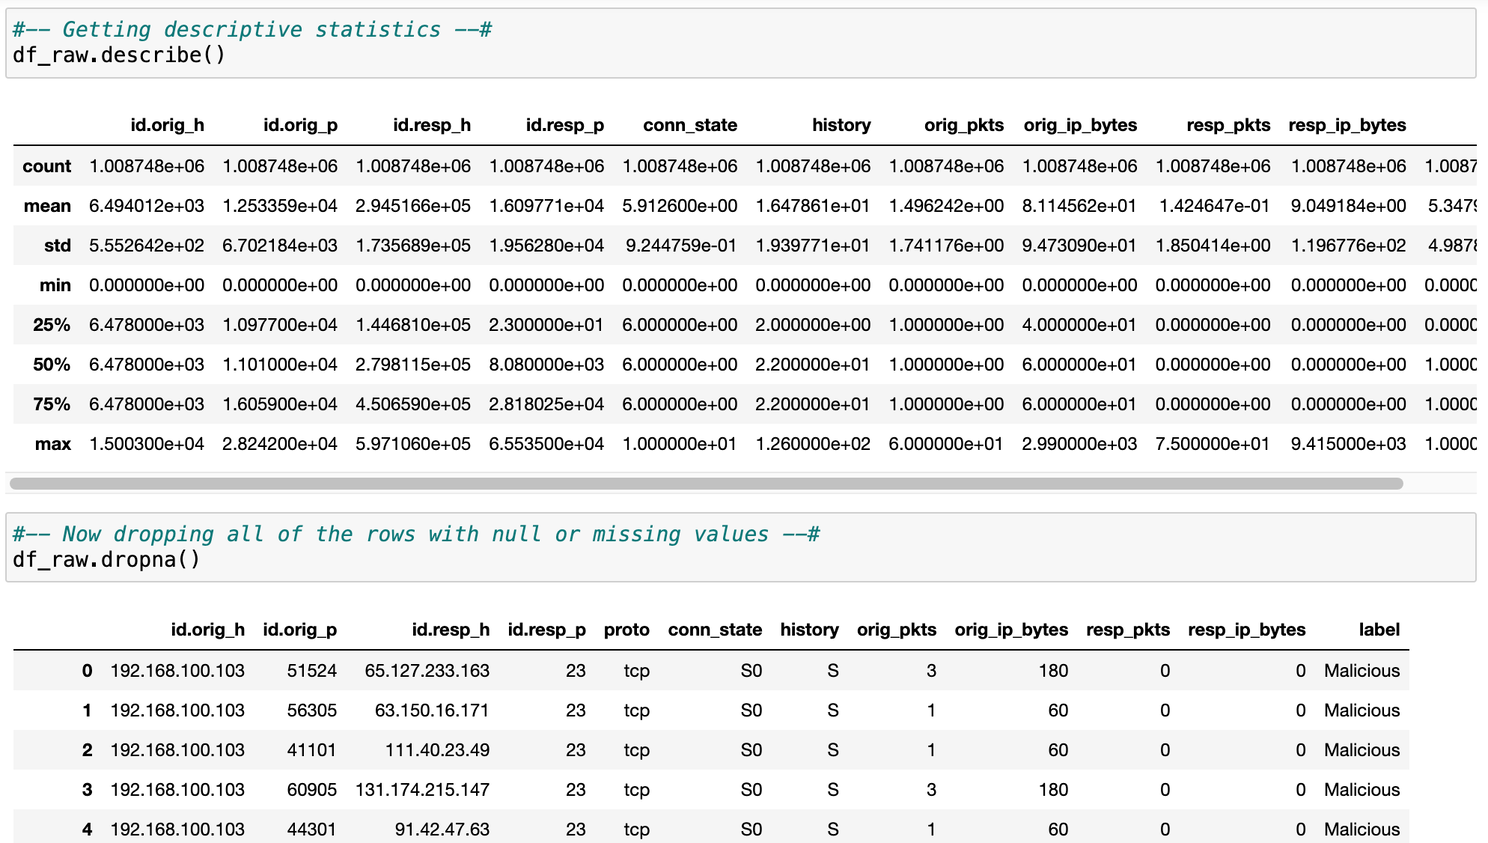Select the origin port 44301 cell
1488x843 pixels.
311,829
